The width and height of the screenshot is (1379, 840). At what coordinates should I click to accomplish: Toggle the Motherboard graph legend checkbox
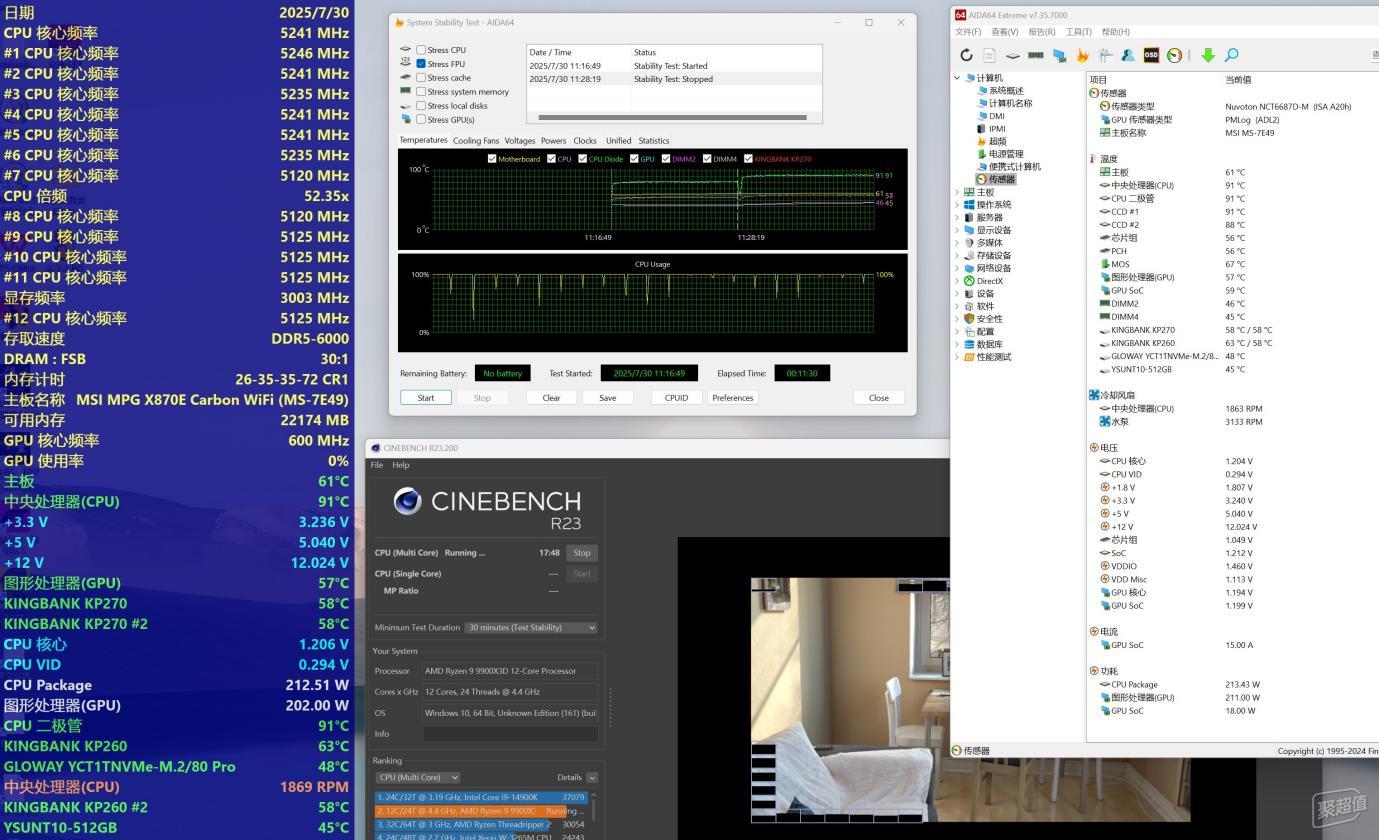point(492,159)
